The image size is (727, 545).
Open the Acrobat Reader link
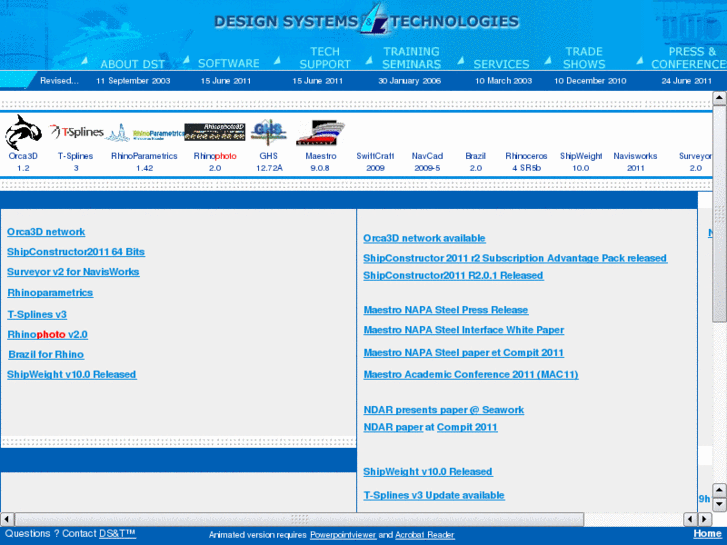[424, 535]
